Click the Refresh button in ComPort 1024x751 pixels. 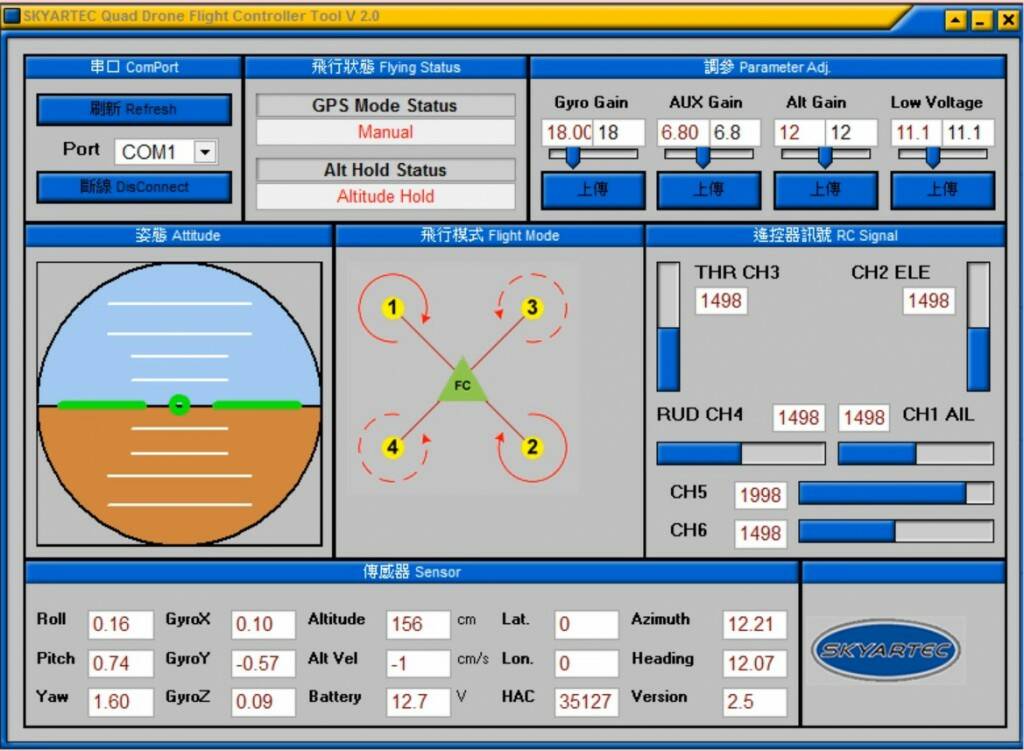point(134,109)
